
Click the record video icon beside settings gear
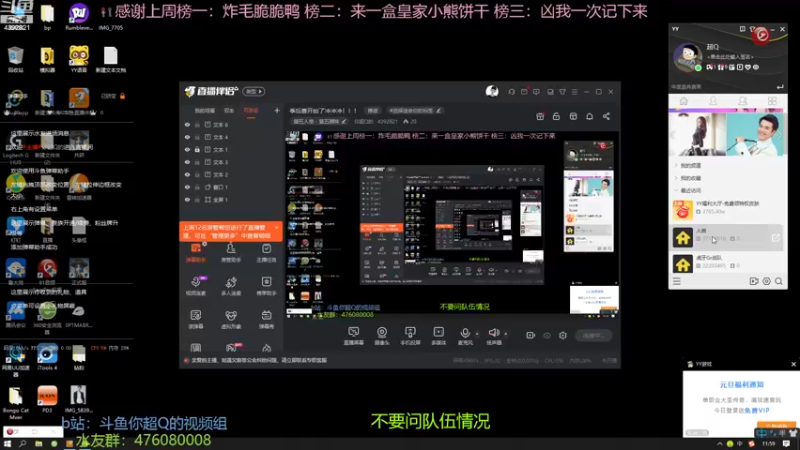pyautogui.click(x=531, y=335)
